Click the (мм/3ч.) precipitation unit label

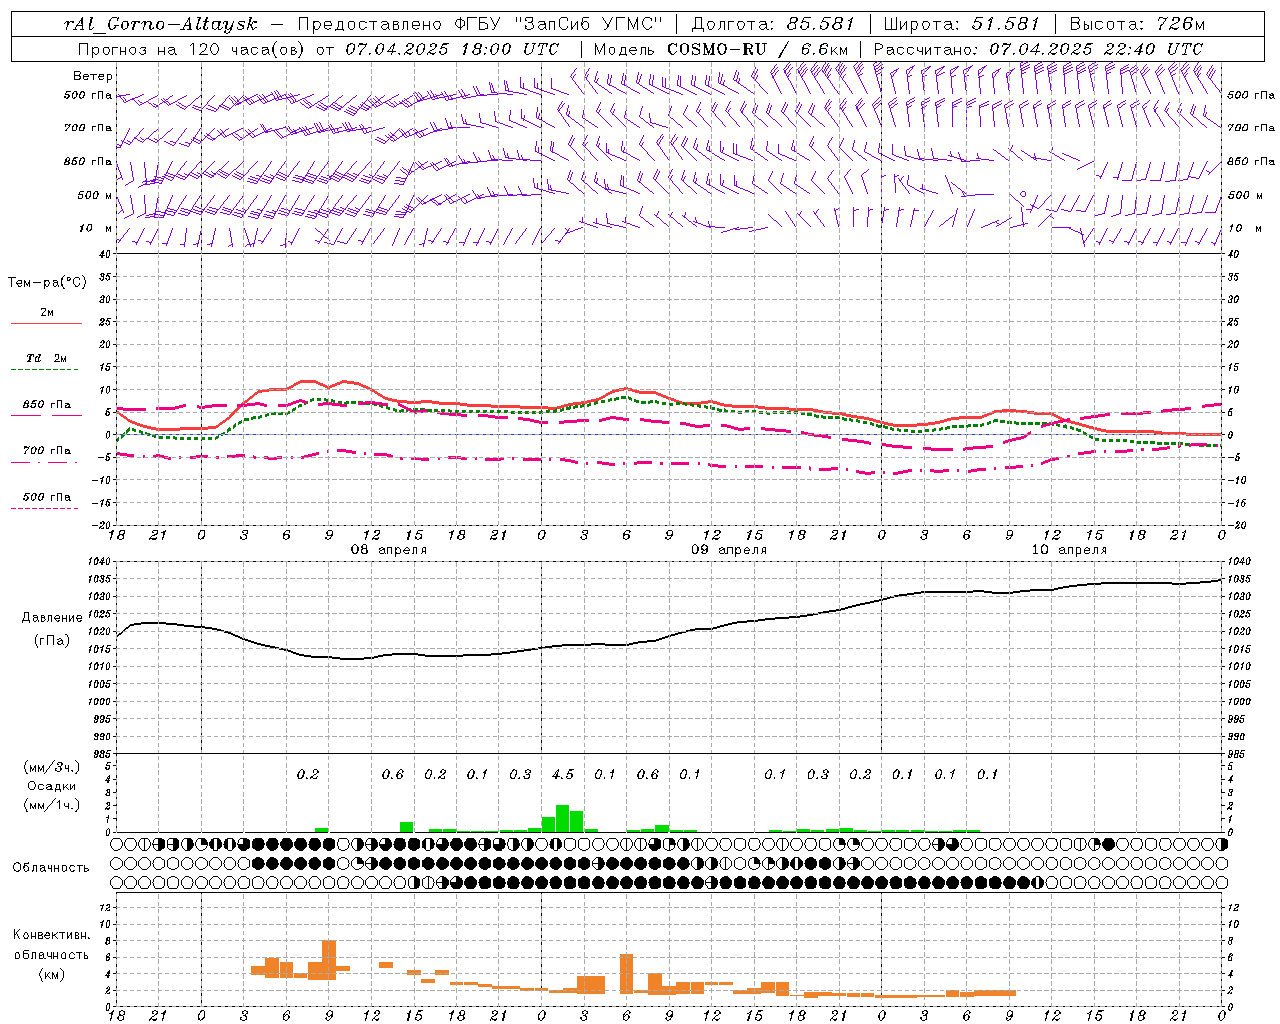[x=52, y=767]
